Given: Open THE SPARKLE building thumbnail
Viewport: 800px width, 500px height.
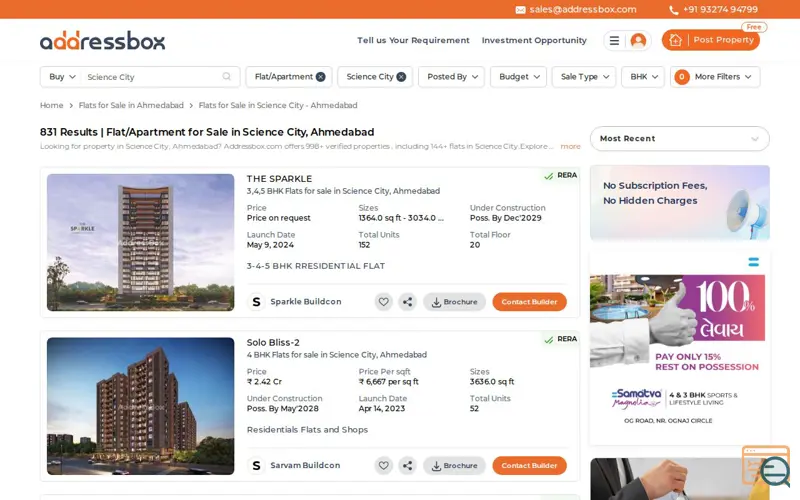Looking at the screenshot, I should pyautogui.click(x=140, y=242).
